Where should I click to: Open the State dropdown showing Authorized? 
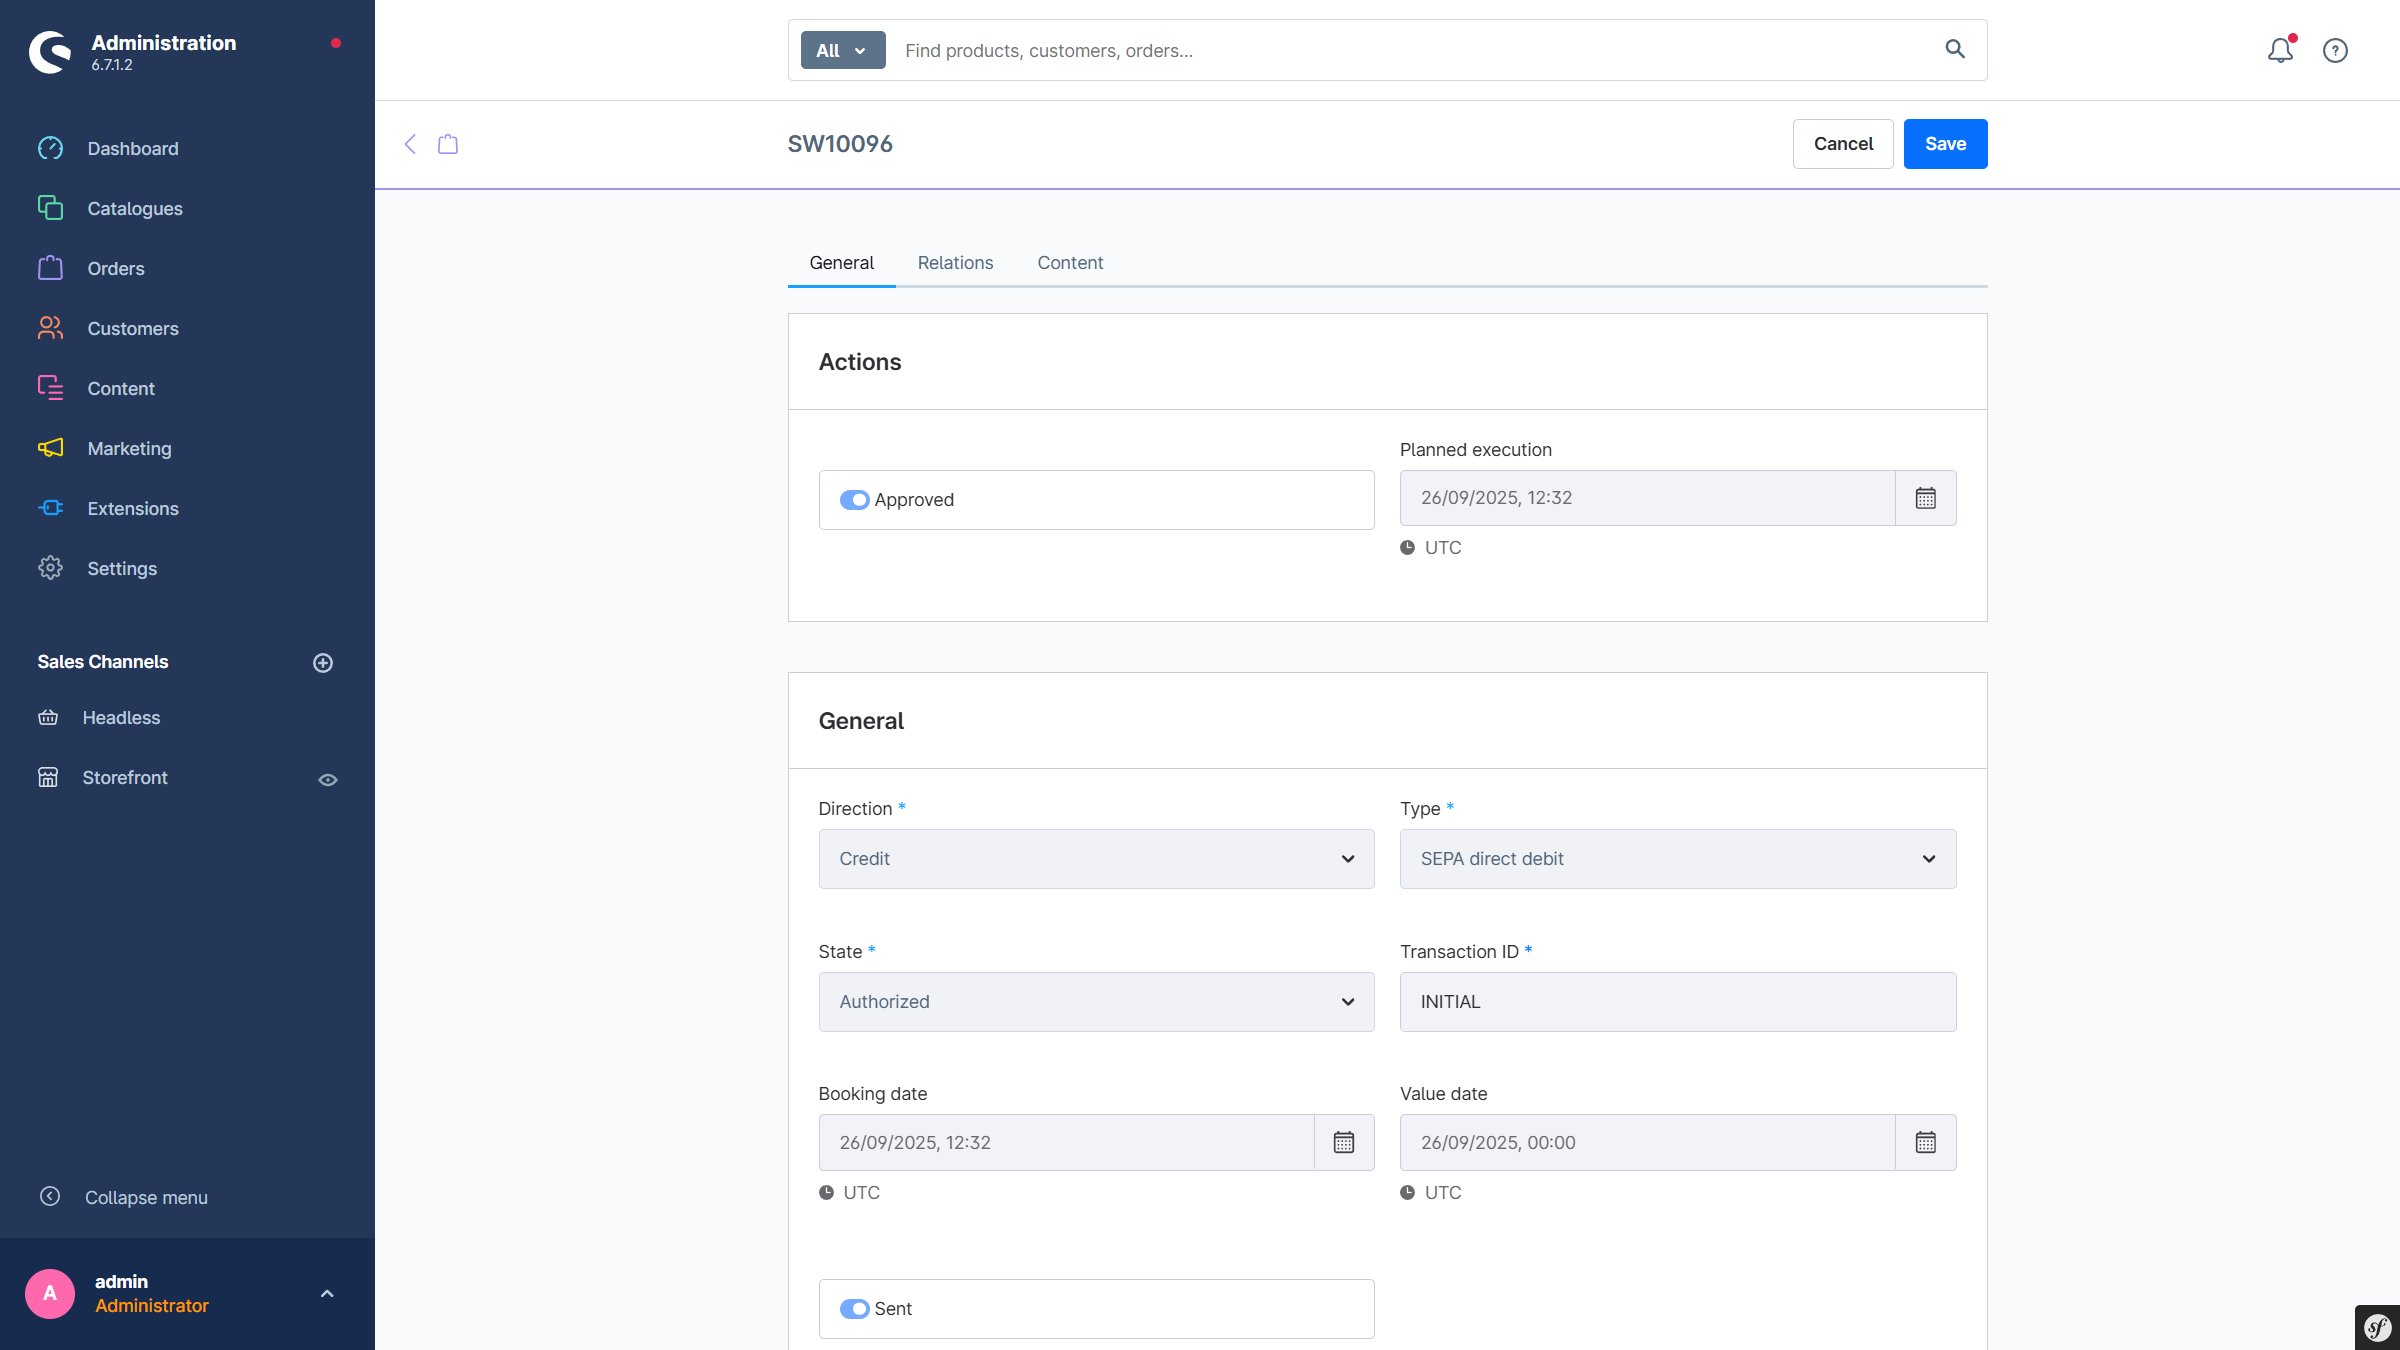(1096, 1002)
